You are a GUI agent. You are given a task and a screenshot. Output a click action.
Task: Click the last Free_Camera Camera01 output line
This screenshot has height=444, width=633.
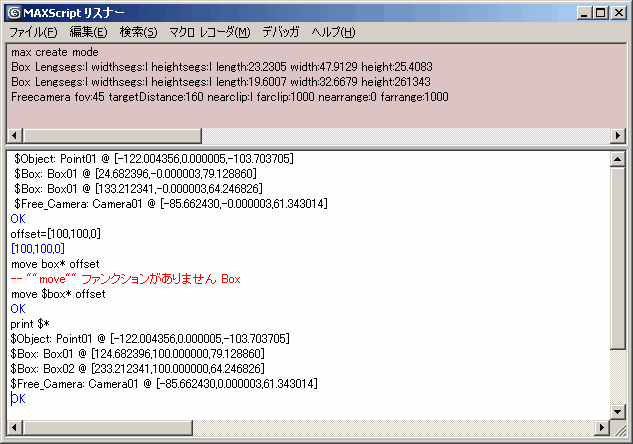pos(164,384)
